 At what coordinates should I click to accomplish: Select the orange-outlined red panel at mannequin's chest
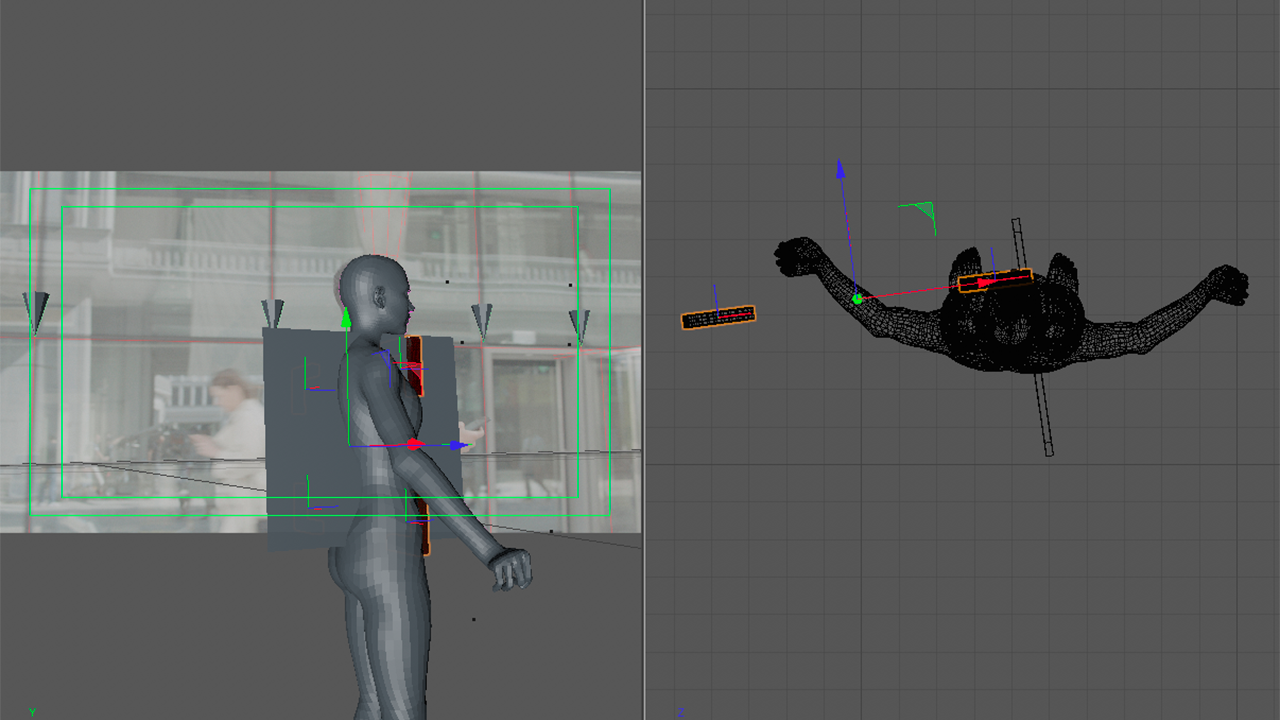click(x=414, y=365)
